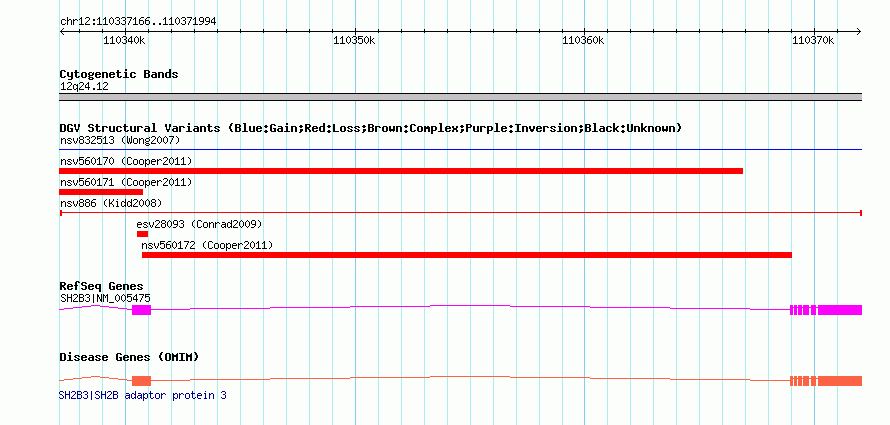This screenshot has height=425, width=890.
Task: Click the magenta first exon of SH2B3
Action: point(141,310)
